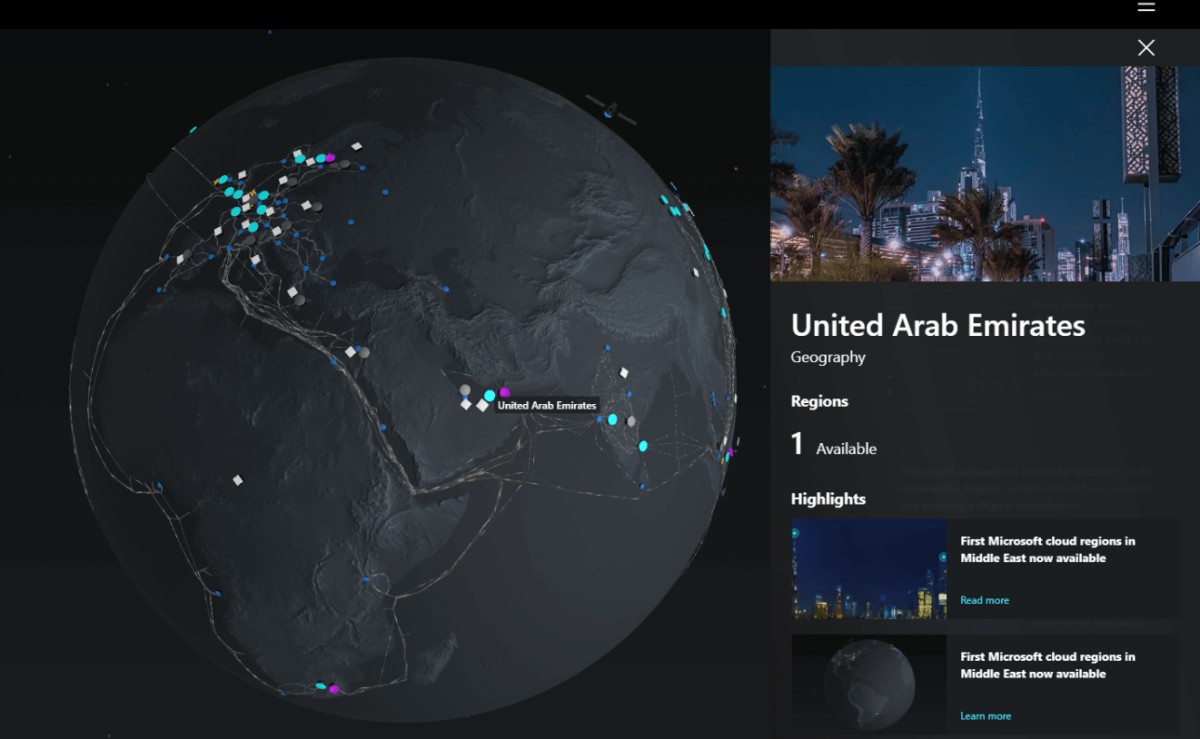Screen dimensions: 1200x739
Task: Open the hamburger menu
Action: tap(1146, 6)
